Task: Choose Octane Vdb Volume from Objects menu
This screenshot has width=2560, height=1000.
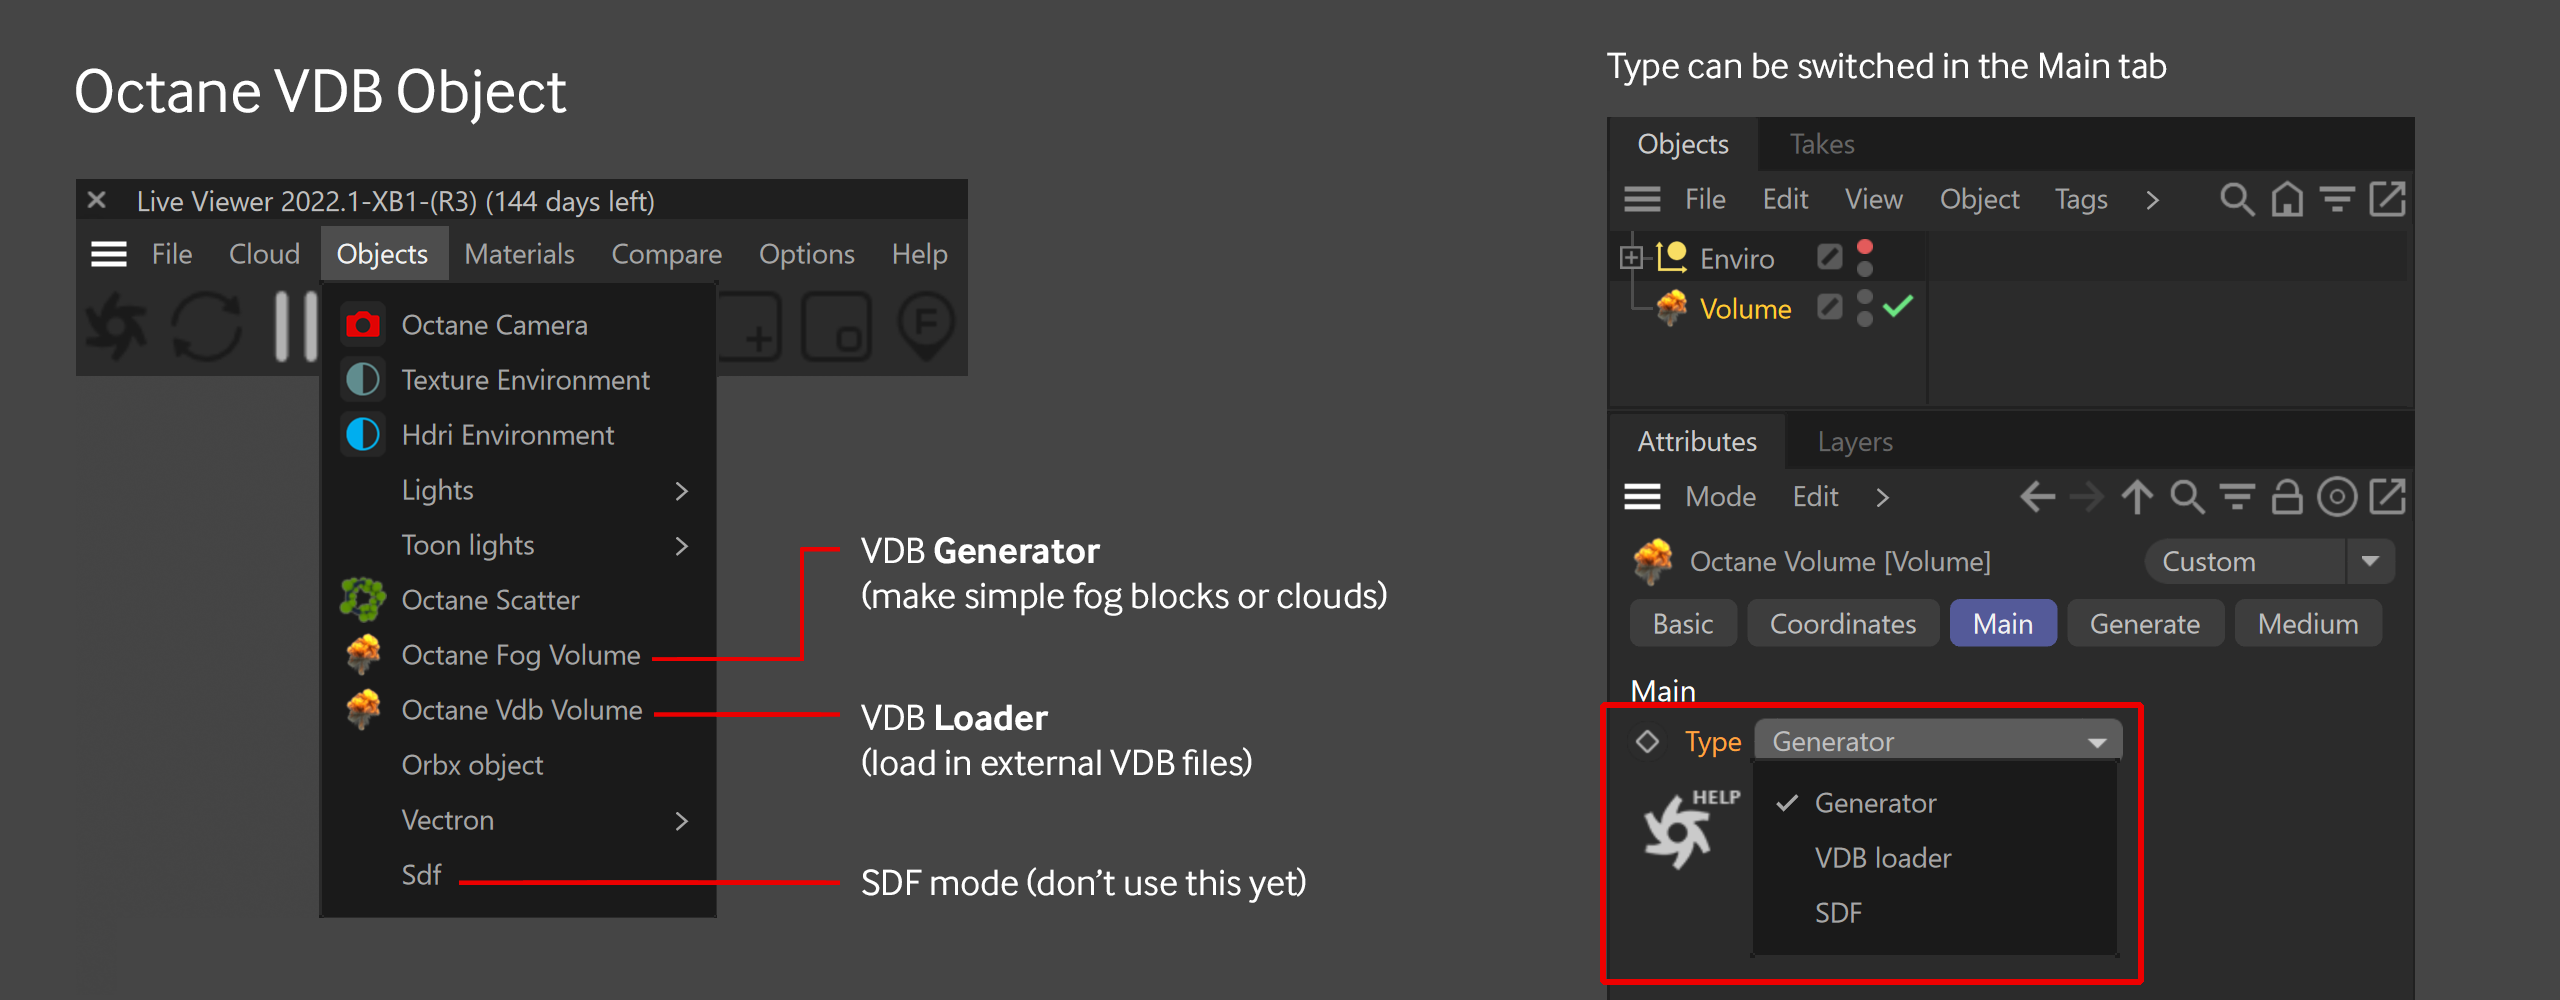Action: pos(521,710)
